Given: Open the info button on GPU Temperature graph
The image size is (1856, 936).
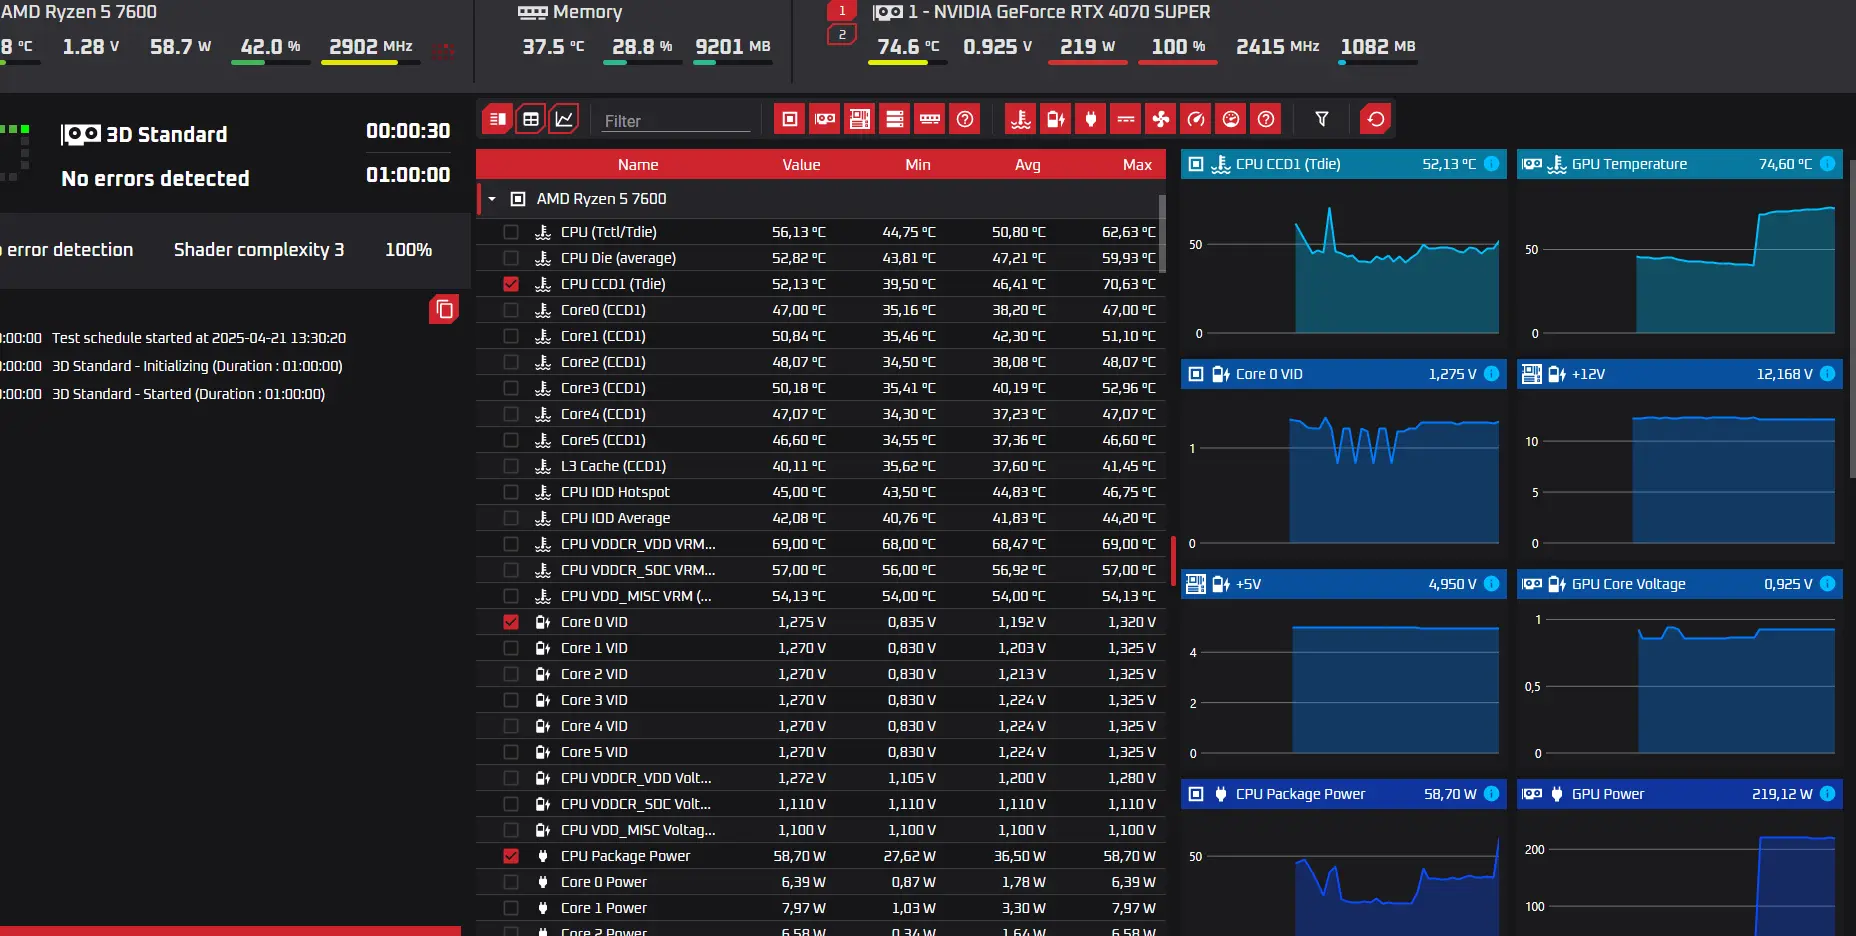Looking at the screenshot, I should click(x=1827, y=164).
